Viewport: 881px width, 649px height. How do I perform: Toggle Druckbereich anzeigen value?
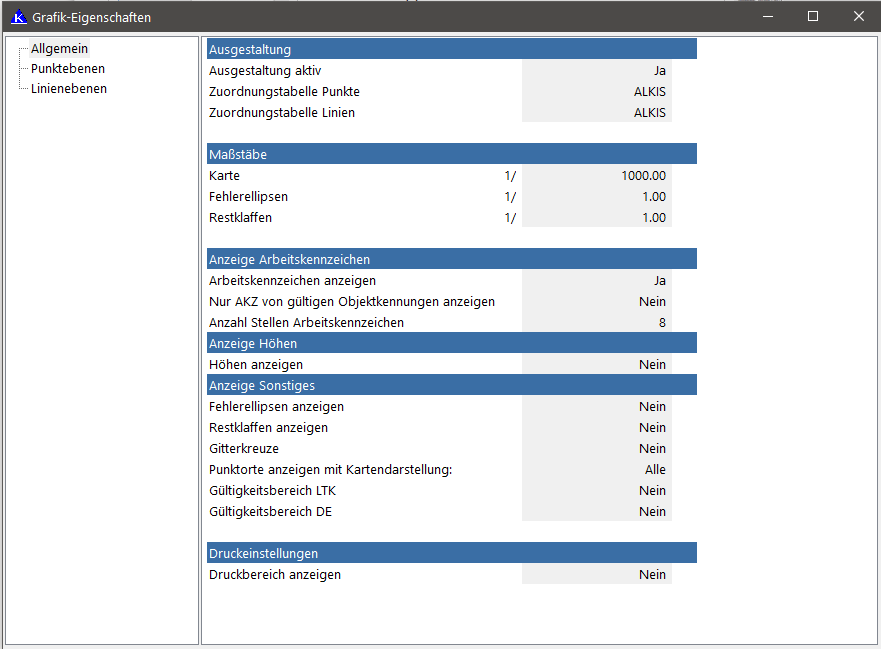[x=597, y=575]
